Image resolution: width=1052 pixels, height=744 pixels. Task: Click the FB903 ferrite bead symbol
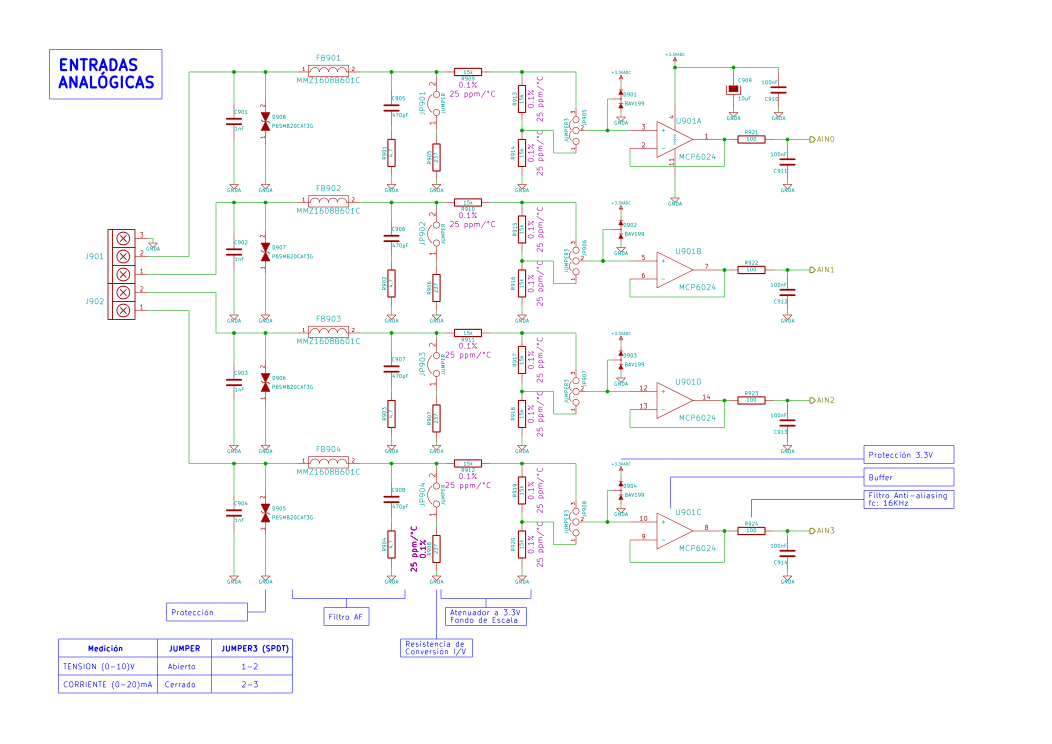[x=328, y=330]
